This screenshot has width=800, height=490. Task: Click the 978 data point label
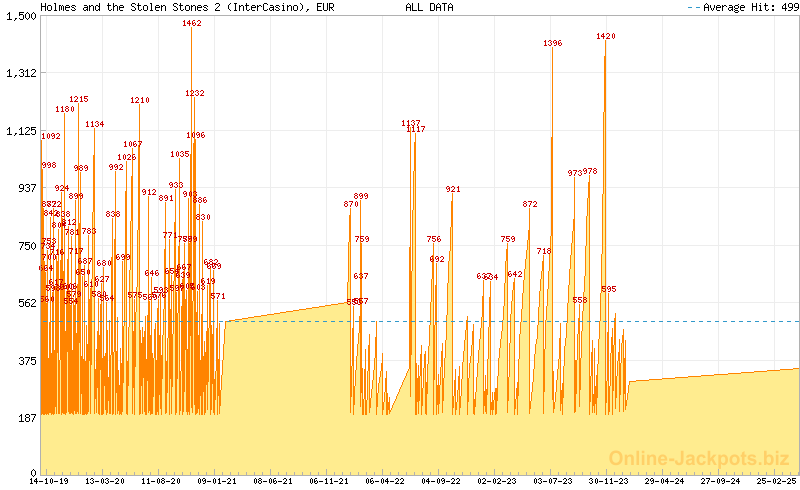tap(590, 171)
